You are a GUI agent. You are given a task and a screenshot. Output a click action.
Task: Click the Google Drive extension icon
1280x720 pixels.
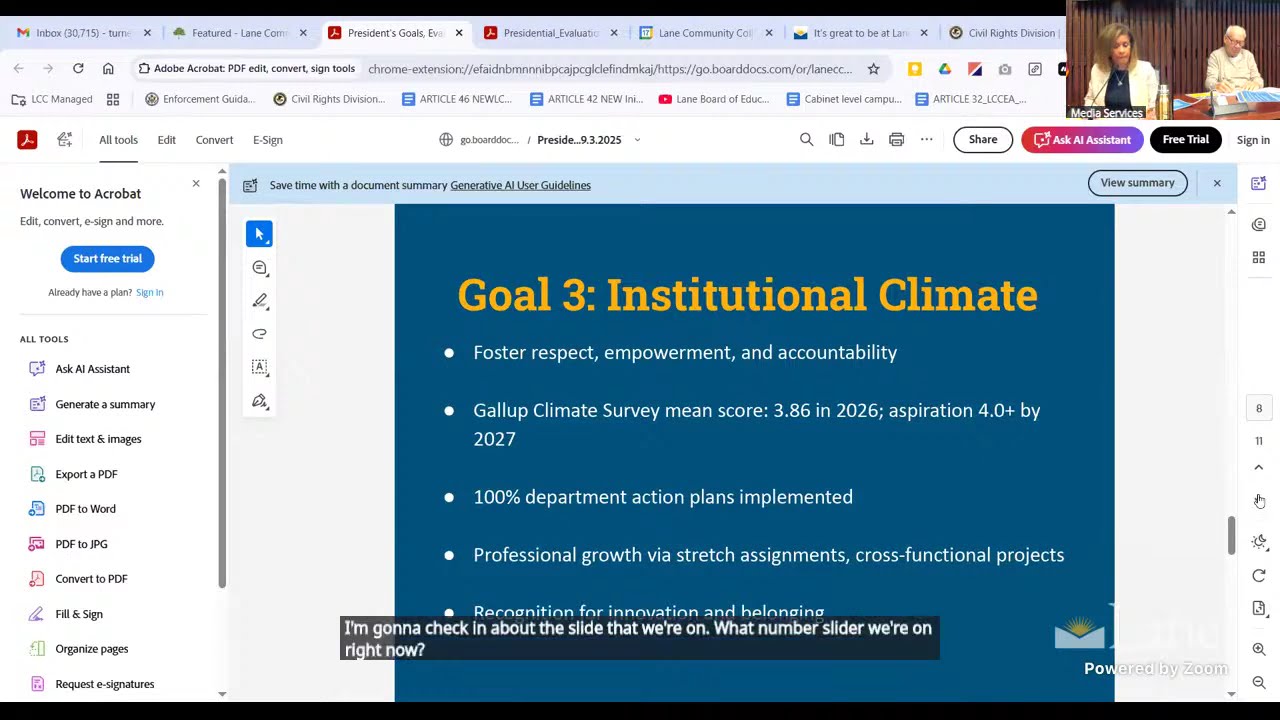(945, 69)
